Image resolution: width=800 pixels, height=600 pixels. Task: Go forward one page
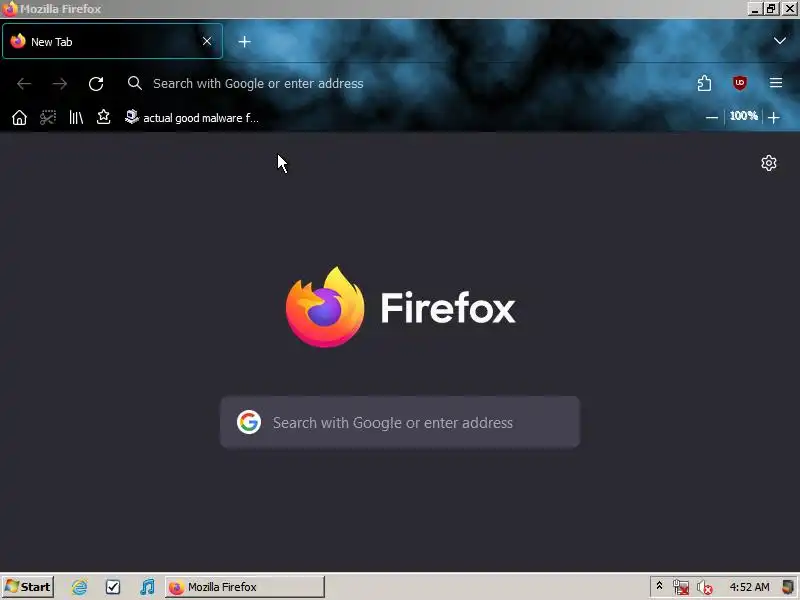pyautogui.click(x=60, y=83)
